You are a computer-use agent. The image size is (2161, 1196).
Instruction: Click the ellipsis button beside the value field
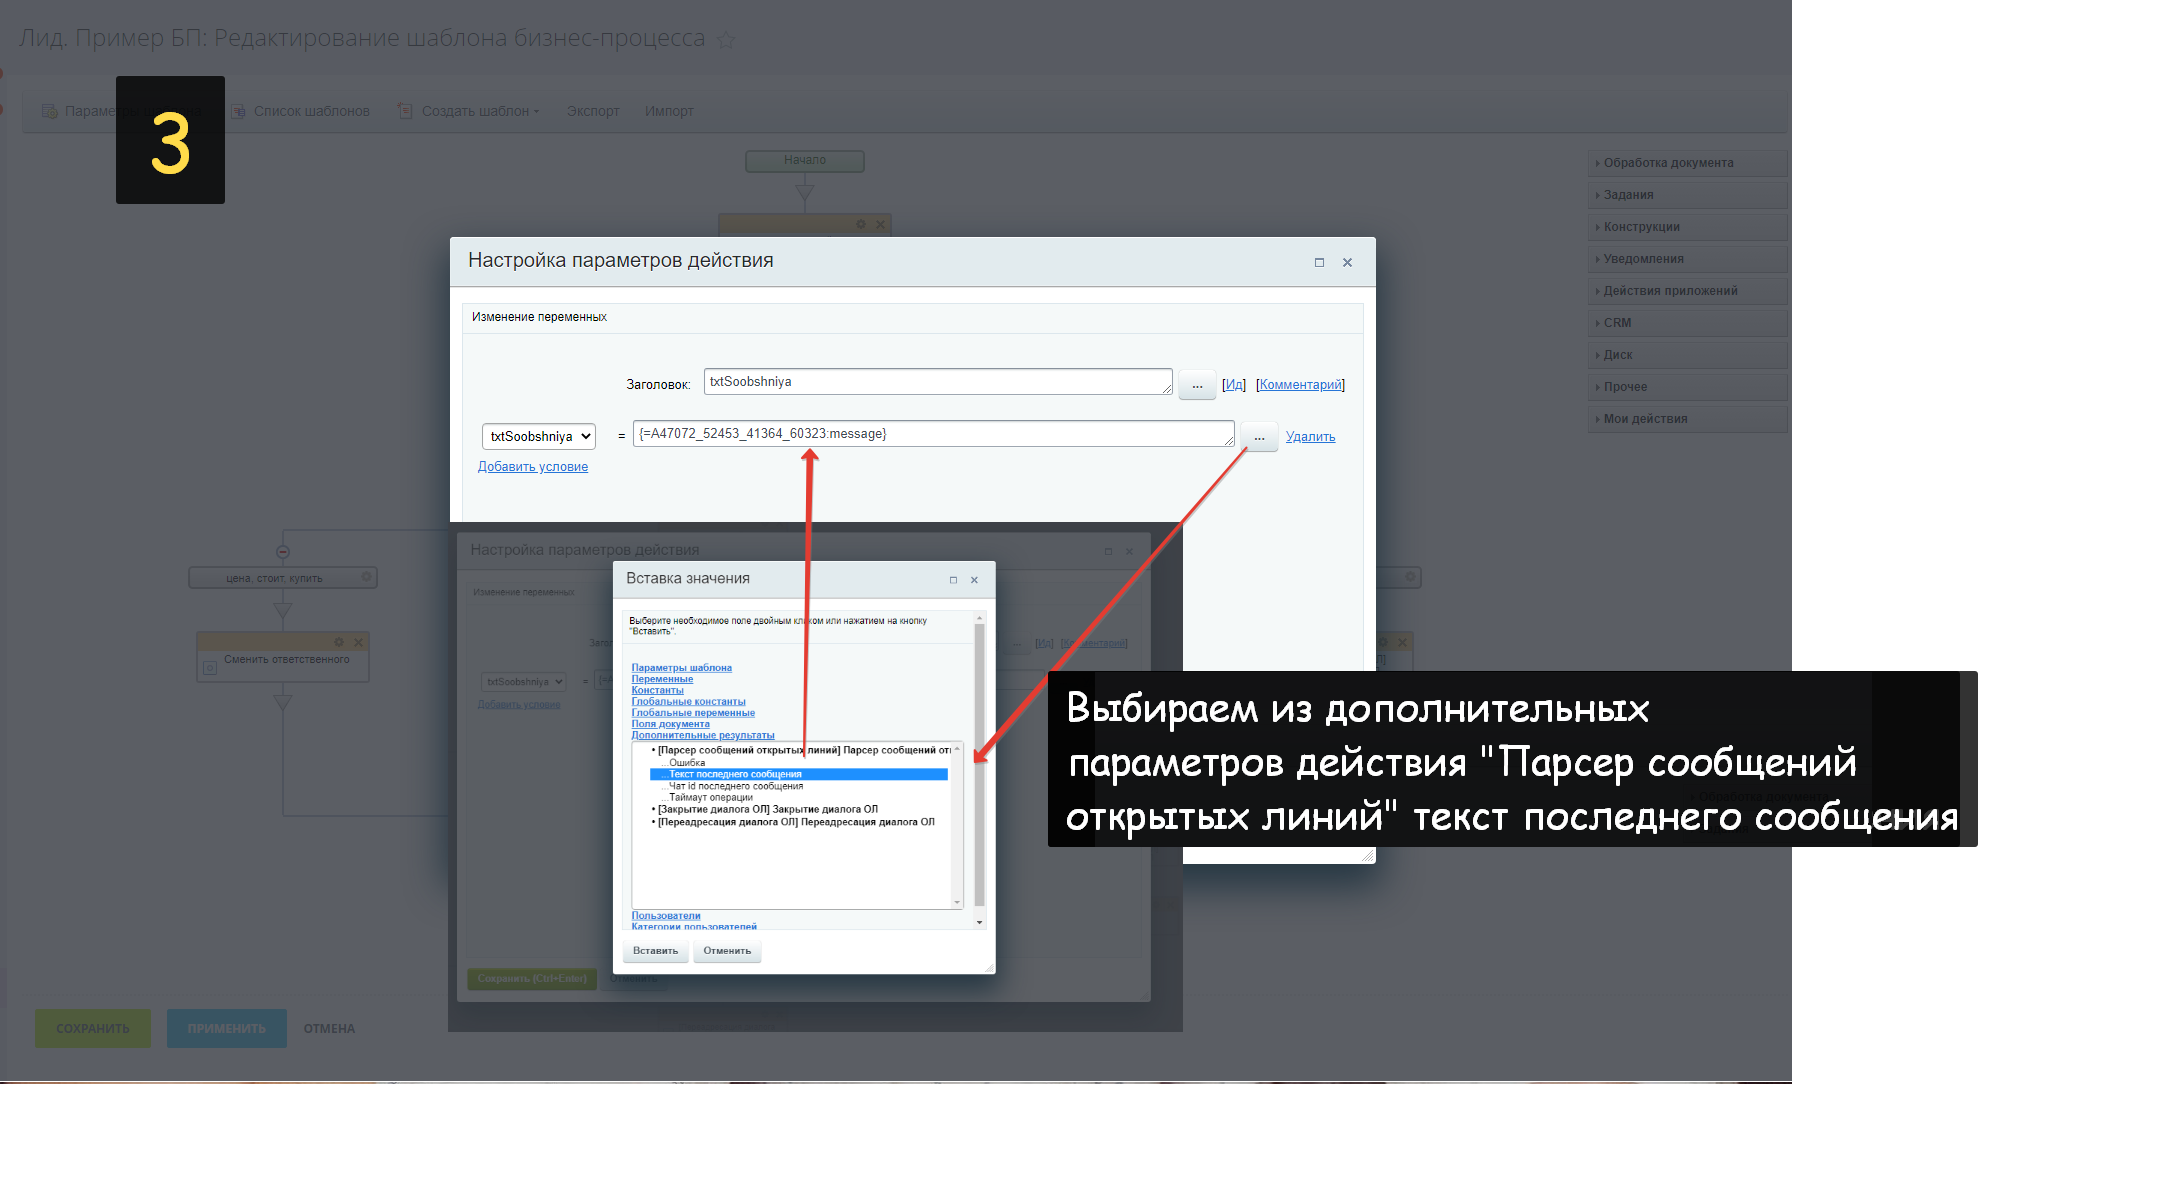[1259, 437]
